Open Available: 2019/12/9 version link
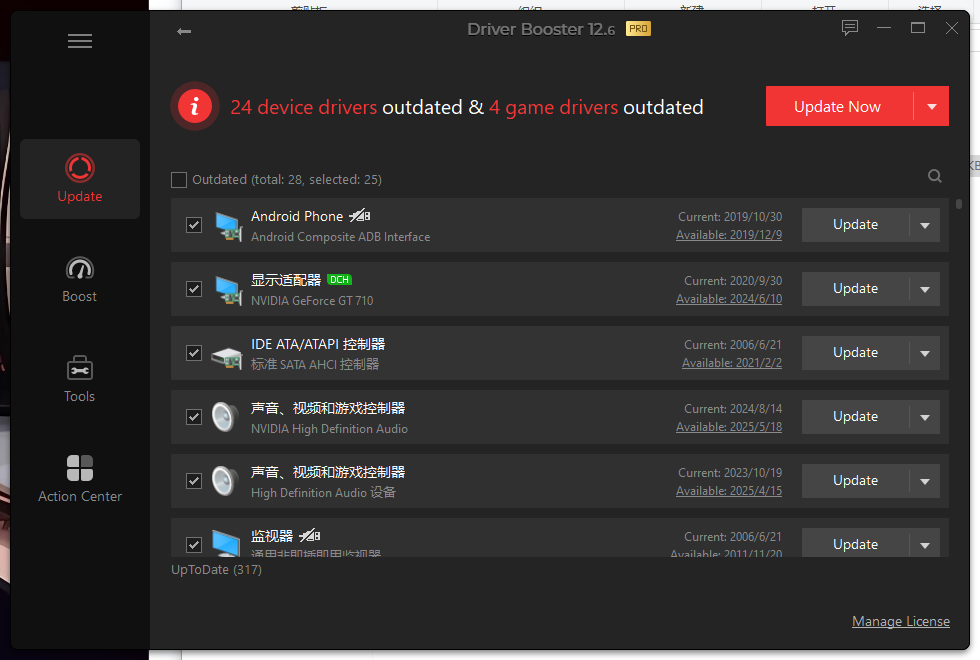This screenshot has width=980, height=660. pos(729,235)
